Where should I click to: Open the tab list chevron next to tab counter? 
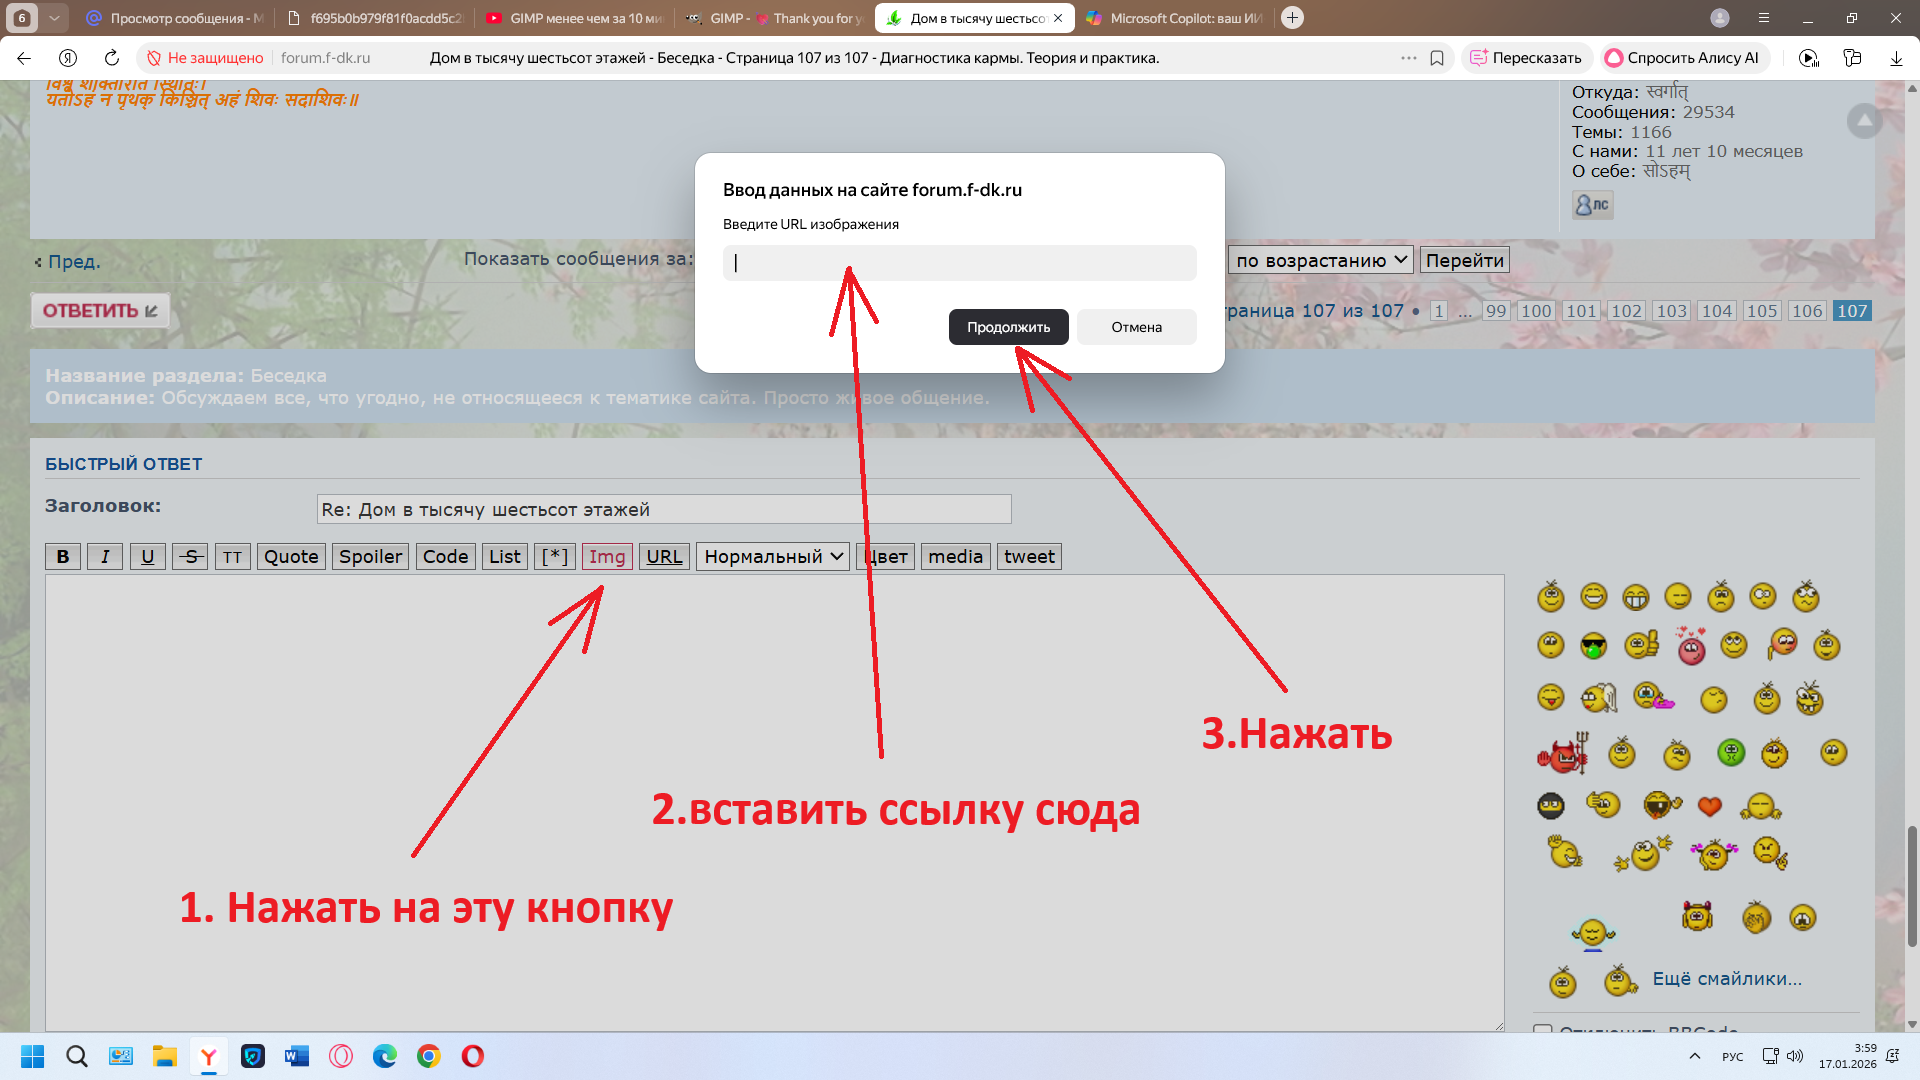tap(55, 17)
